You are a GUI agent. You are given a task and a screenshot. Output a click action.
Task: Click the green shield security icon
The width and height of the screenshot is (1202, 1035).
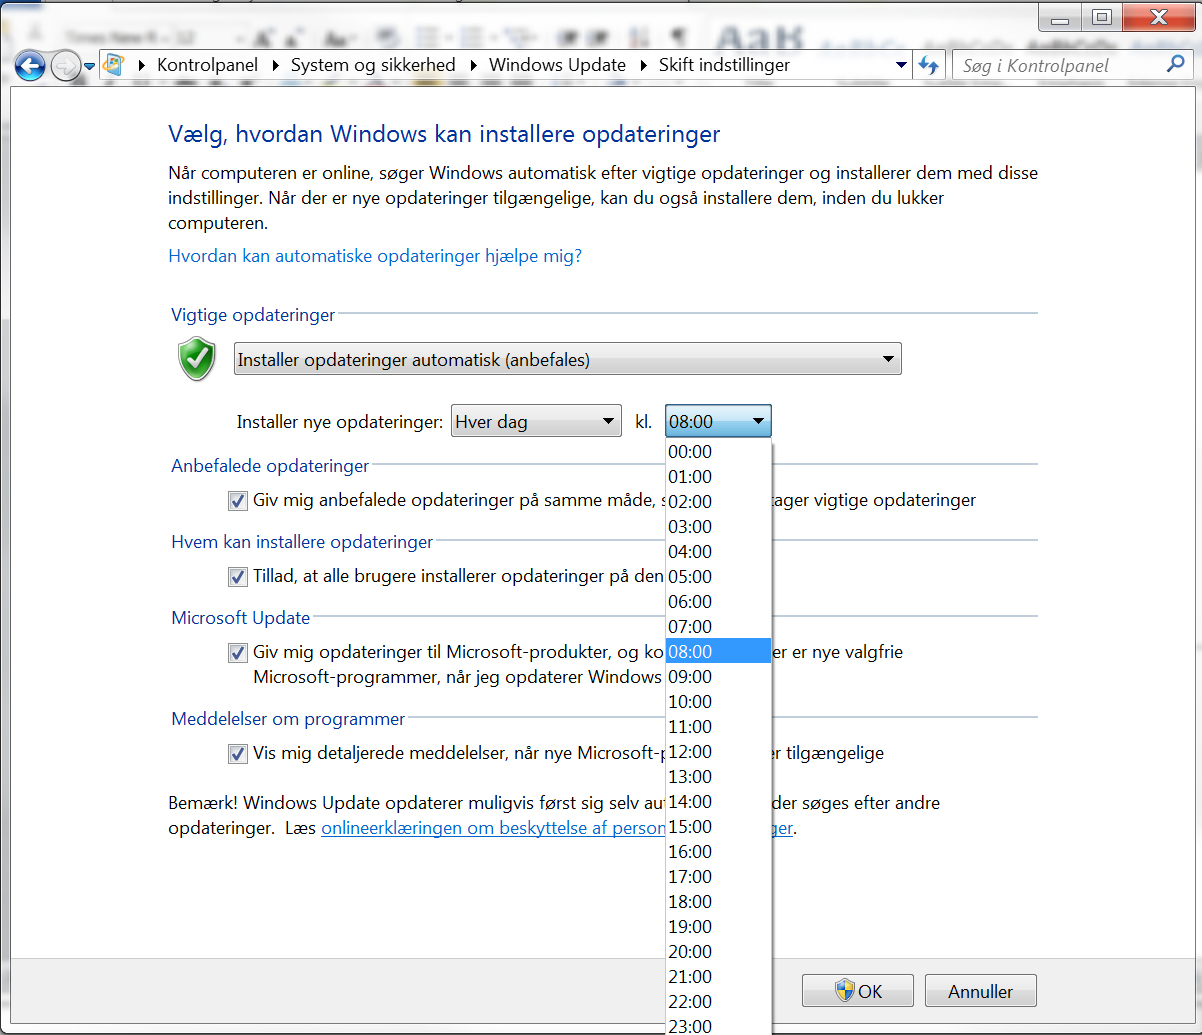pyautogui.click(x=197, y=359)
